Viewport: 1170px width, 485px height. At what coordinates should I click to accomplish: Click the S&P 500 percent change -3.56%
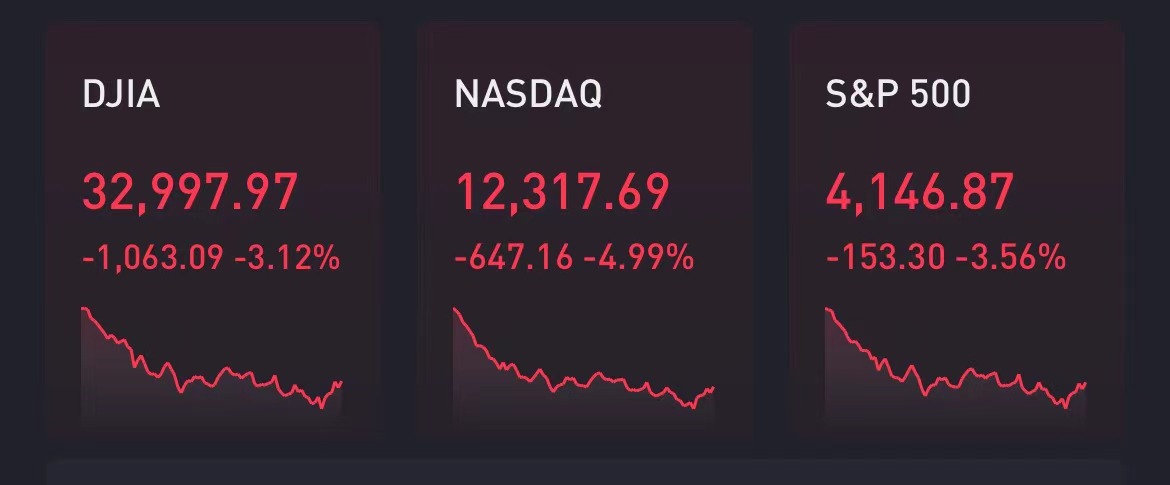coord(1010,258)
